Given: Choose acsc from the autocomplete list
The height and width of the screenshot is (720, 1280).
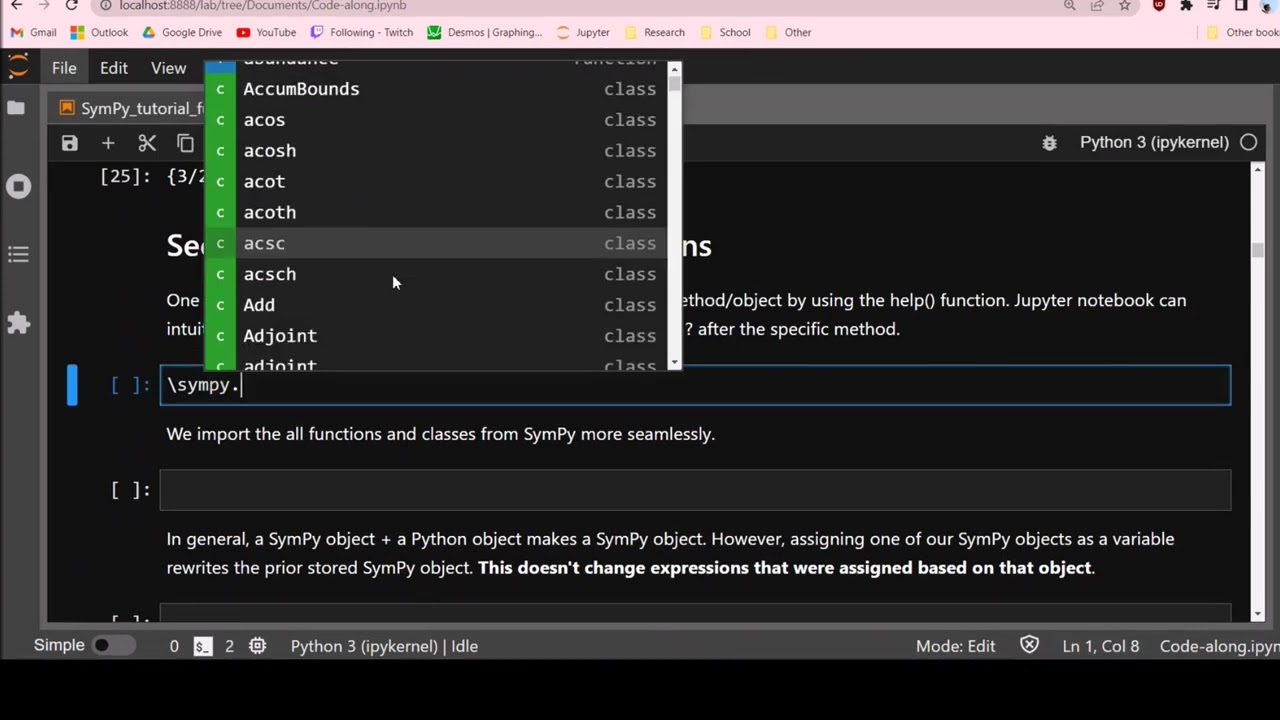Looking at the screenshot, I should 265,243.
